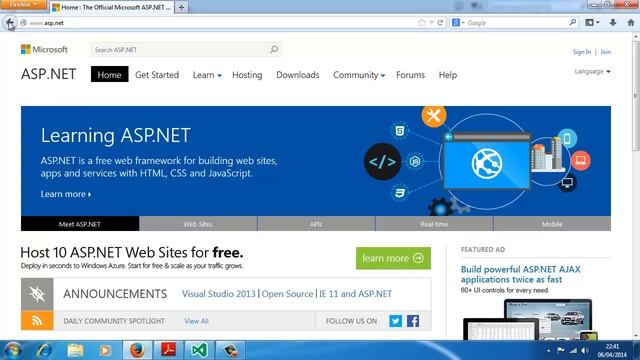
Task: Go to the Hosting page
Action: pyautogui.click(x=247, y=75)
